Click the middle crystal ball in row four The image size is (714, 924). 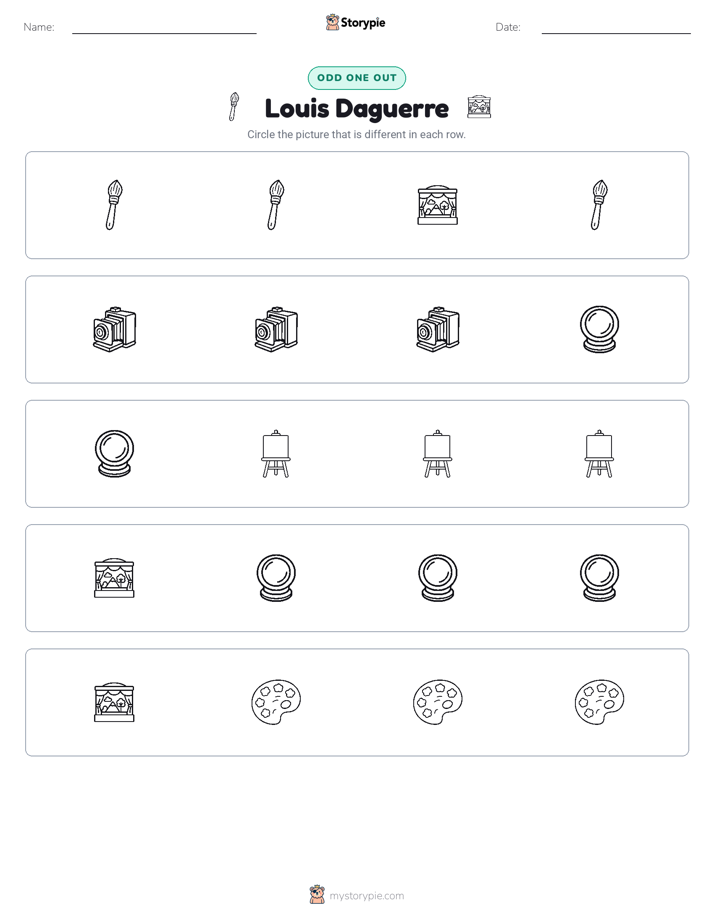[437, 578]
